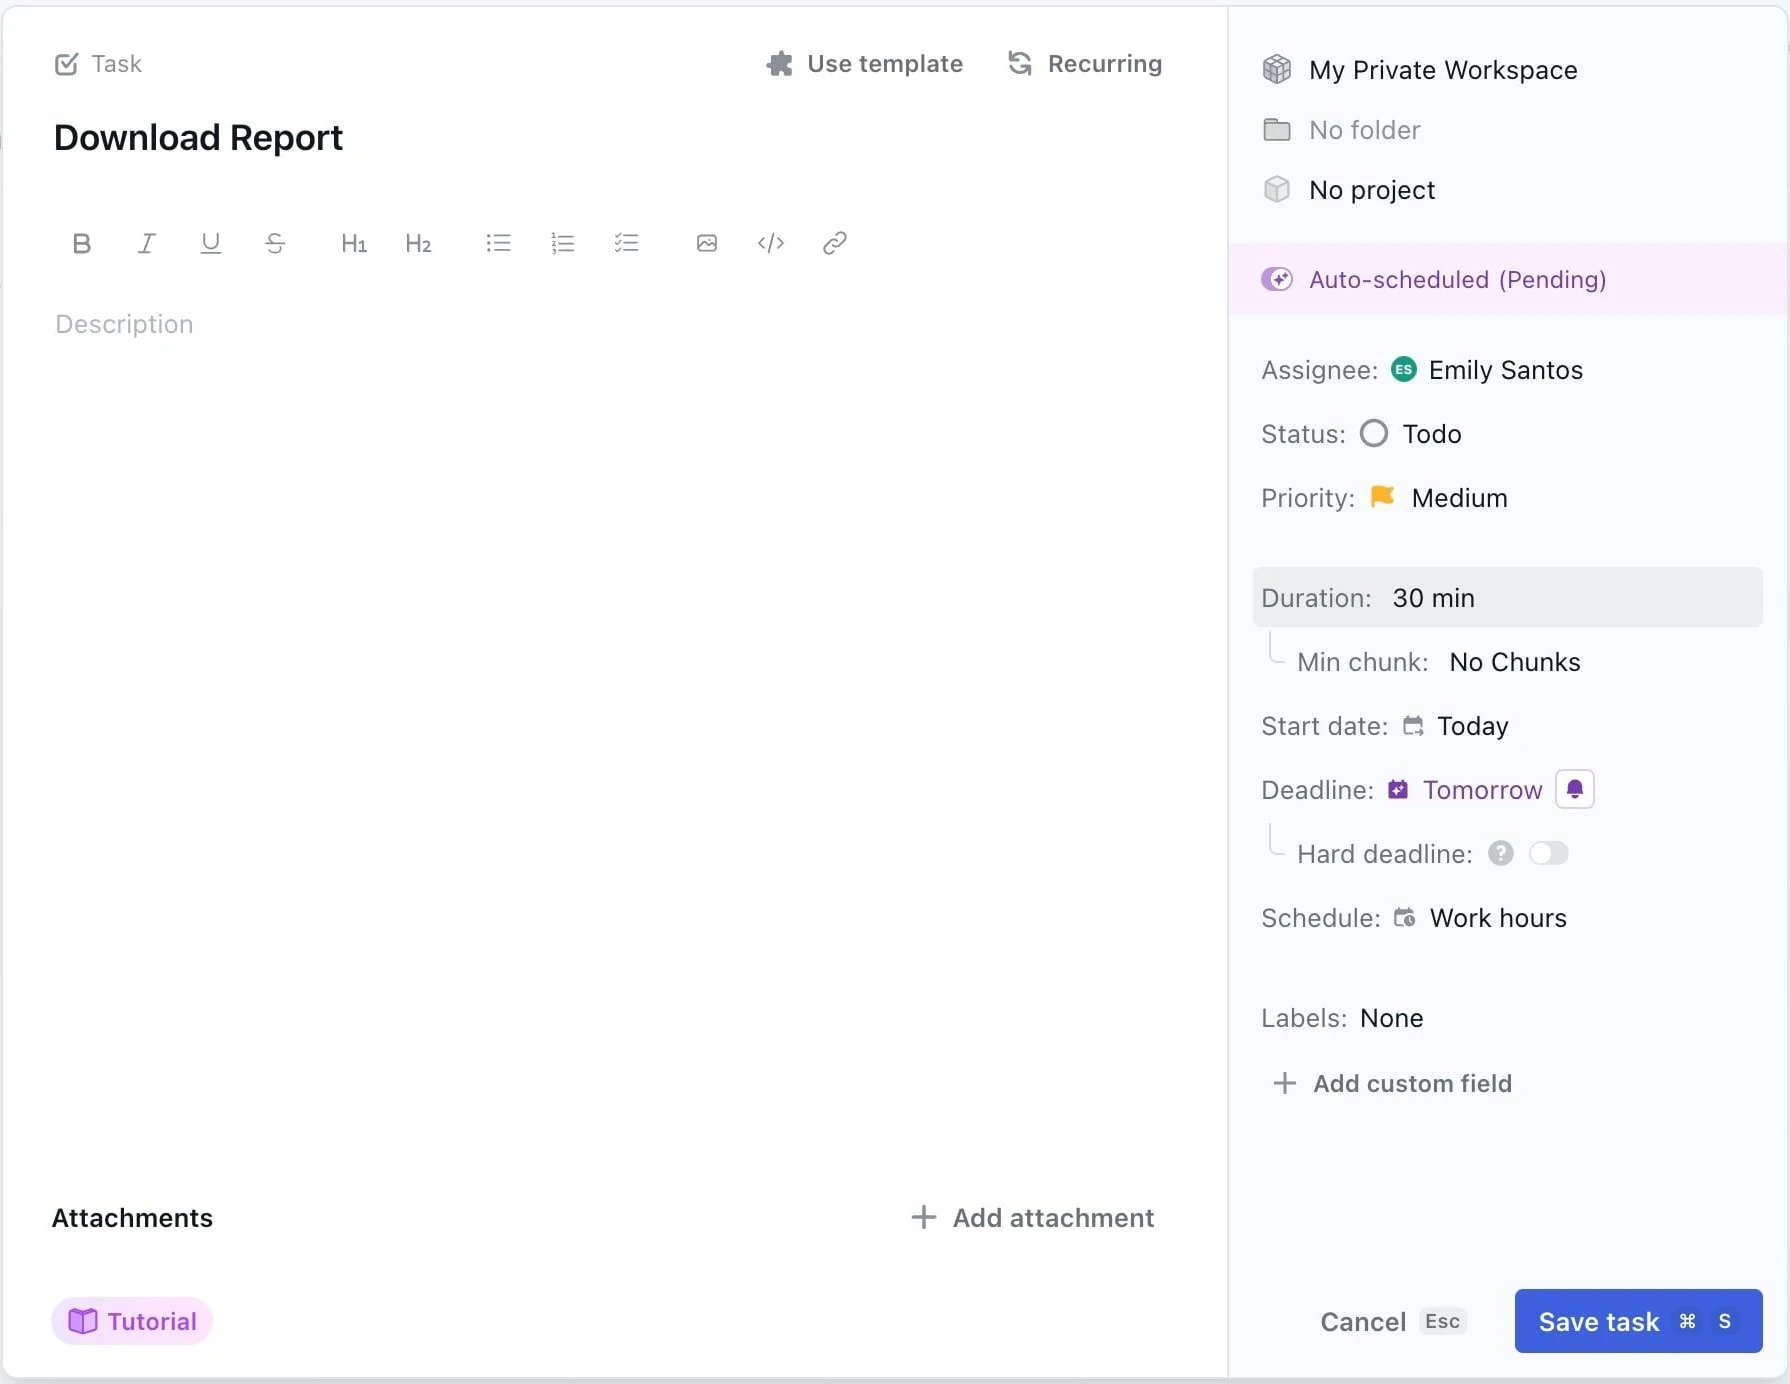Click the No project box icon
Viewport: 1790px width, 1384px height.
tap(1277, 189)
